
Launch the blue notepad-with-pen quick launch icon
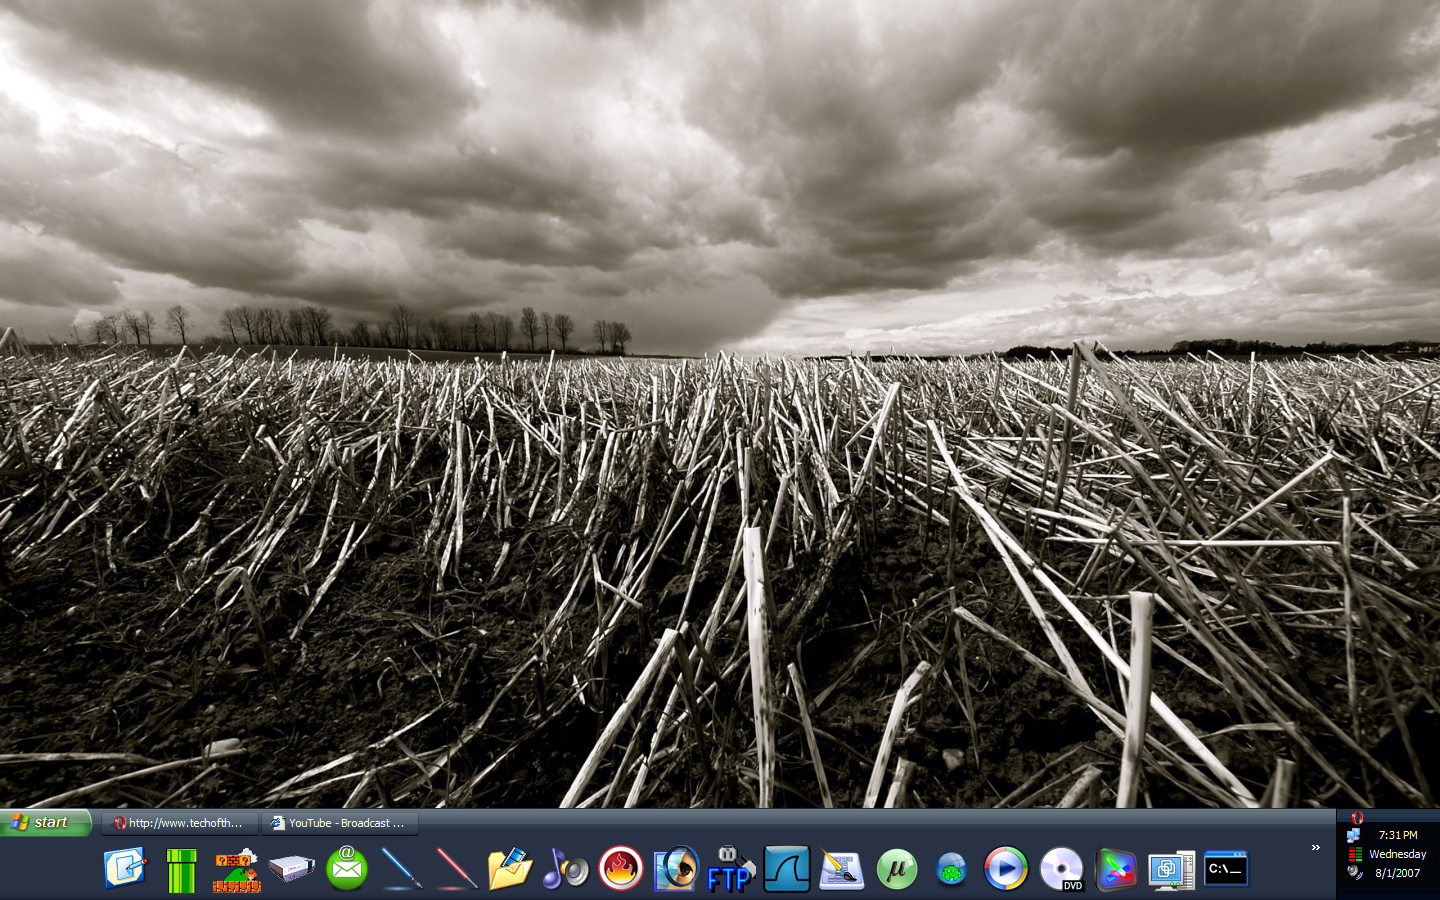coord(126,868)
